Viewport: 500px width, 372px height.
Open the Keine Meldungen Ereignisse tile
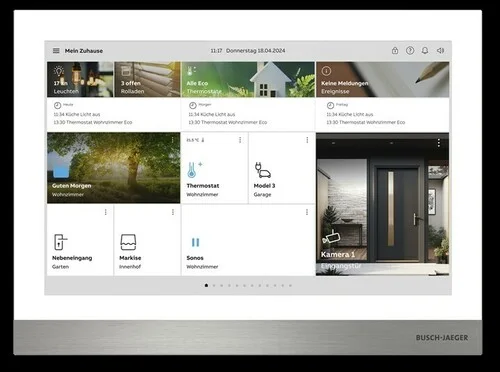coord(383,79)
